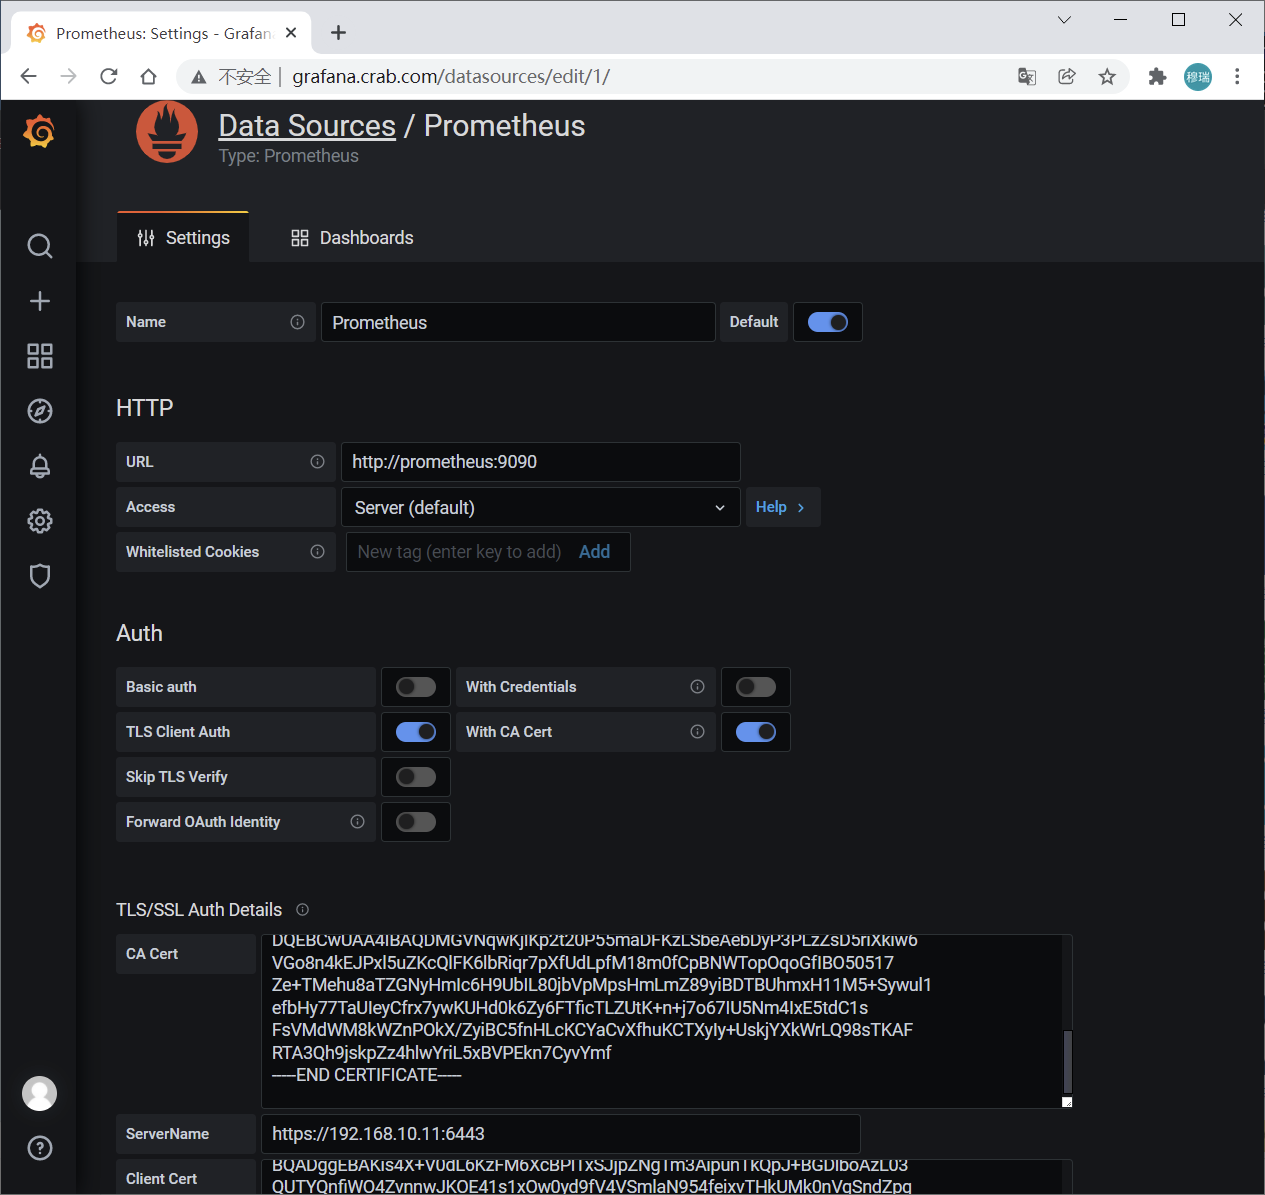Click the browser address bar URL
Image resolution: width=1265 pixels, height=1195 pixels.
click(x=451, y=77)
